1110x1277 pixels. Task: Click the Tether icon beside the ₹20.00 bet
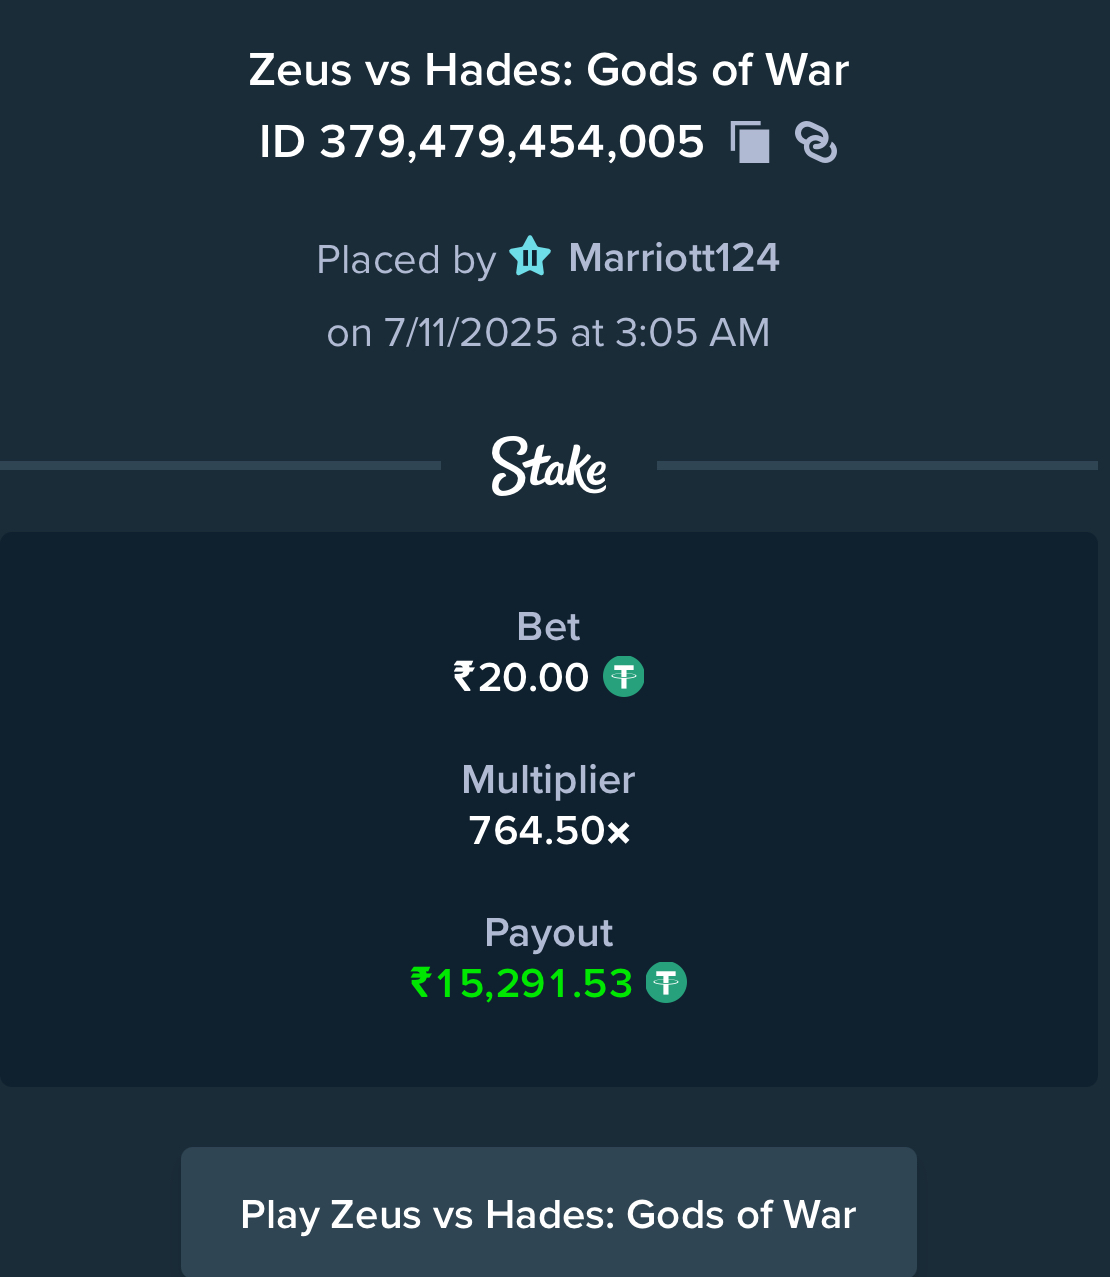(624, 677)
